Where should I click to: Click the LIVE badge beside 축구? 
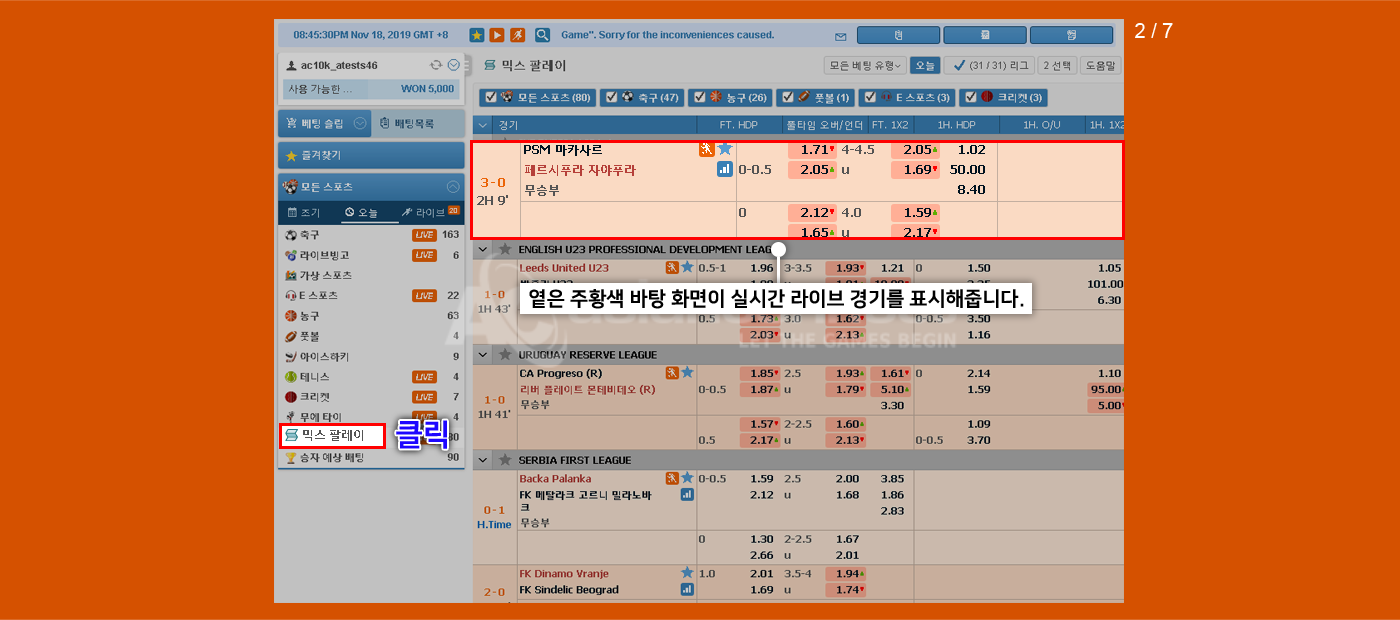point(425,235)
